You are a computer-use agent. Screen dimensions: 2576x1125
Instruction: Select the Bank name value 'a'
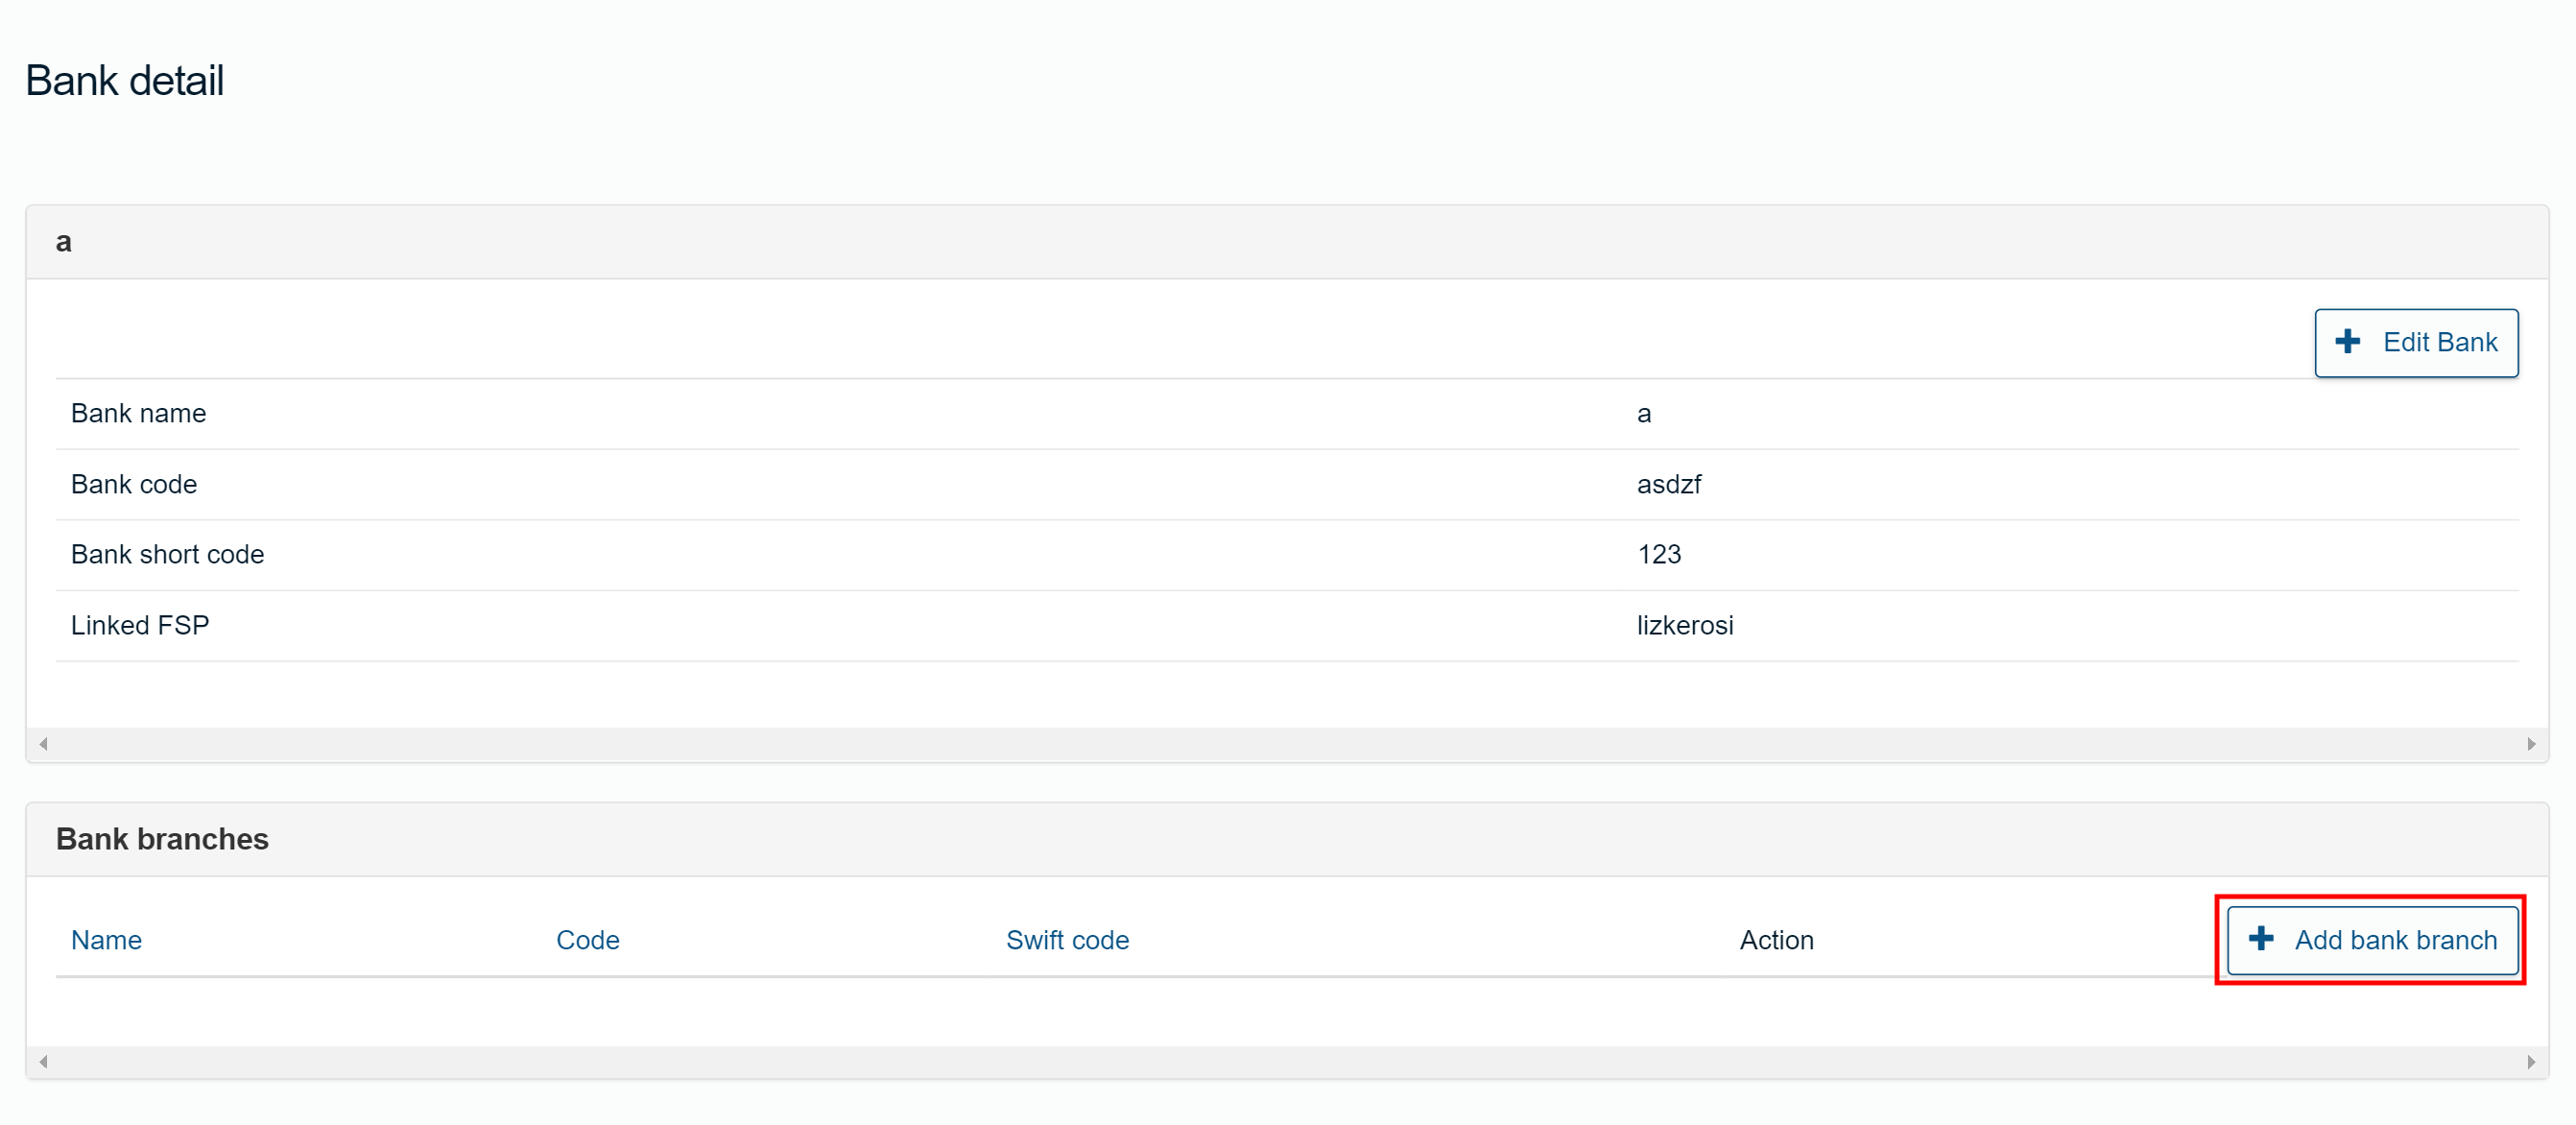pyautogui.click(x=1644, y=414)
